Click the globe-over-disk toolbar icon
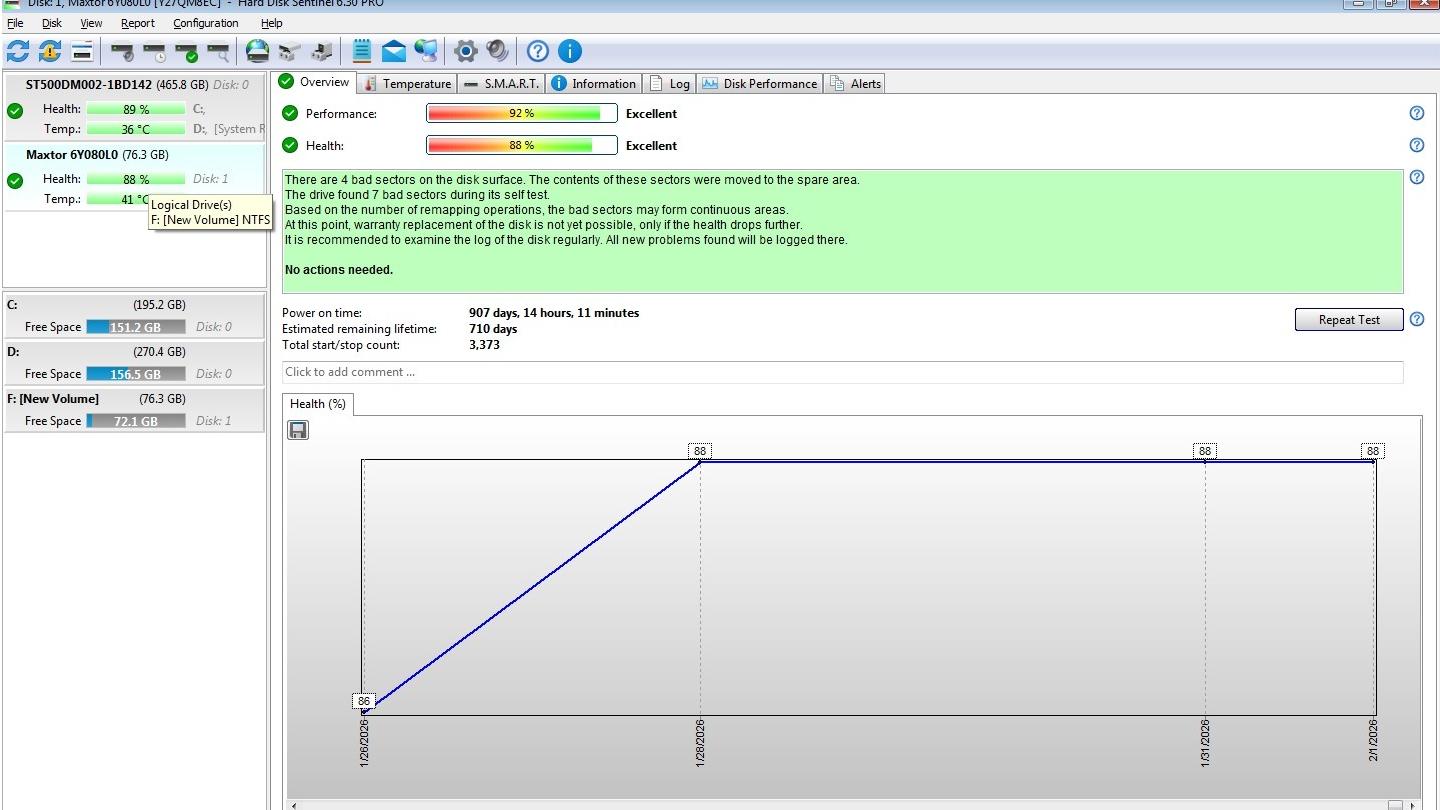The height and width of the screenshot is (810, 1440). [257, 51]
